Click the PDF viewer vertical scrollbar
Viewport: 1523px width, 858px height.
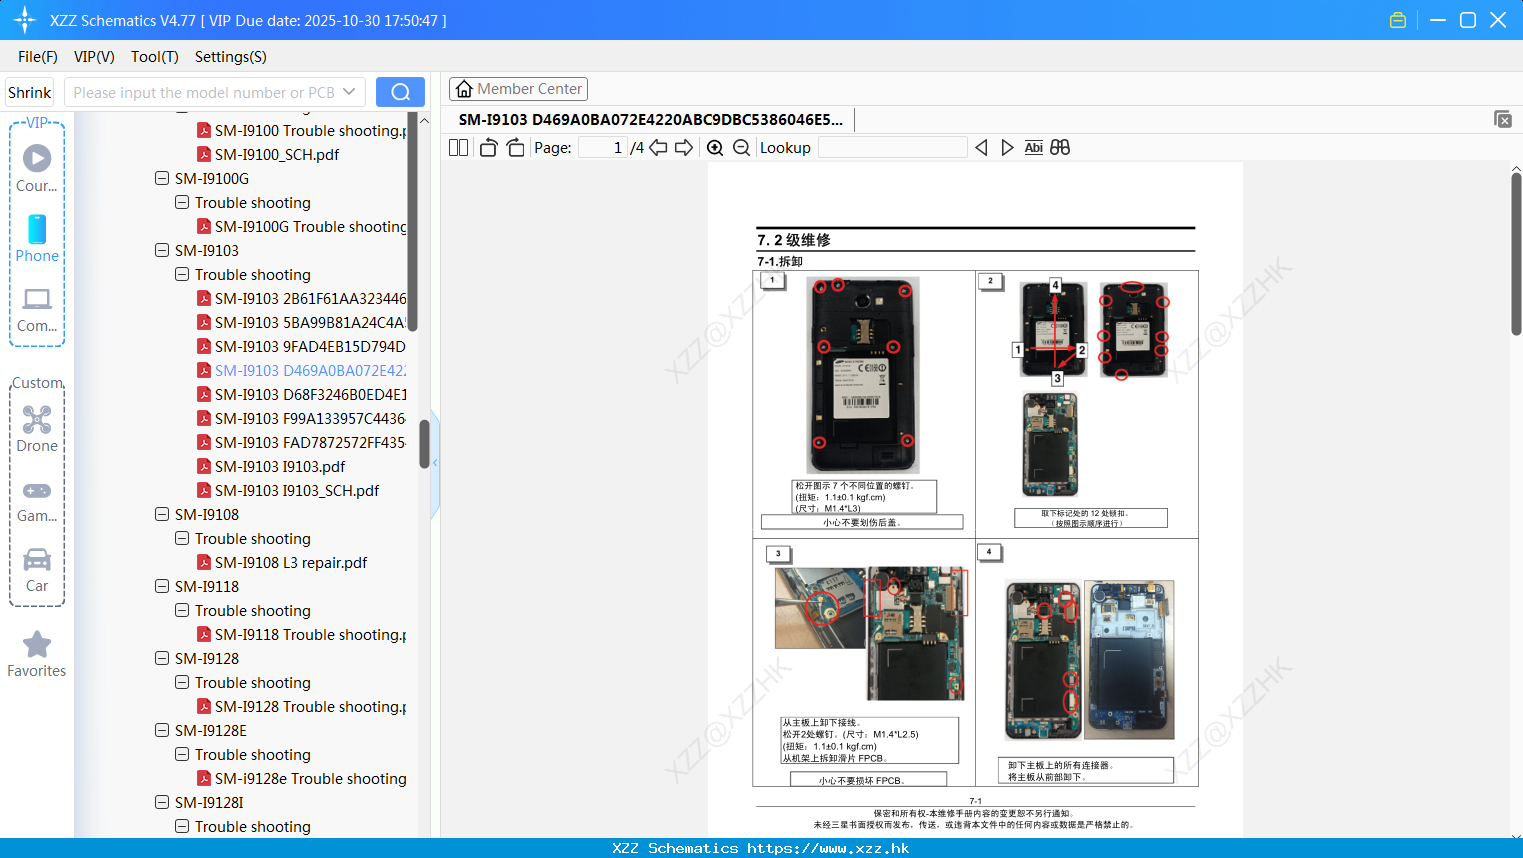click(1516, 255)
